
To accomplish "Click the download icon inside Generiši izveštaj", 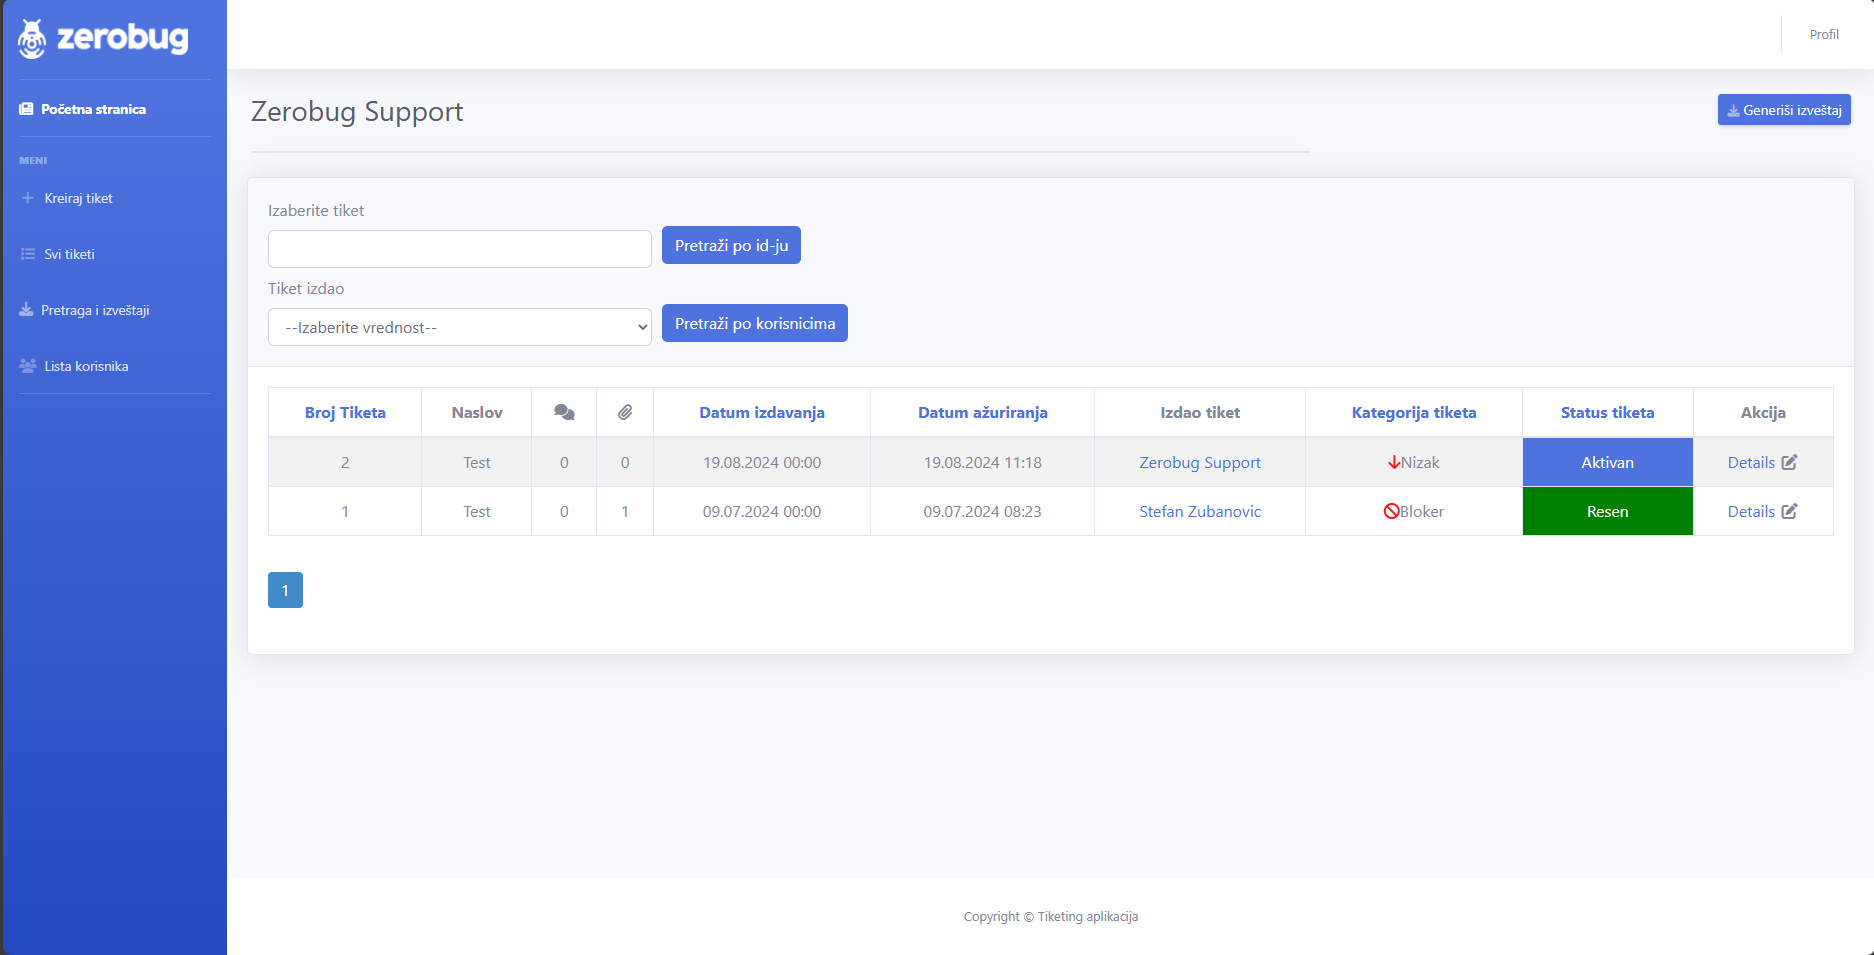I will click(1734, 110).
